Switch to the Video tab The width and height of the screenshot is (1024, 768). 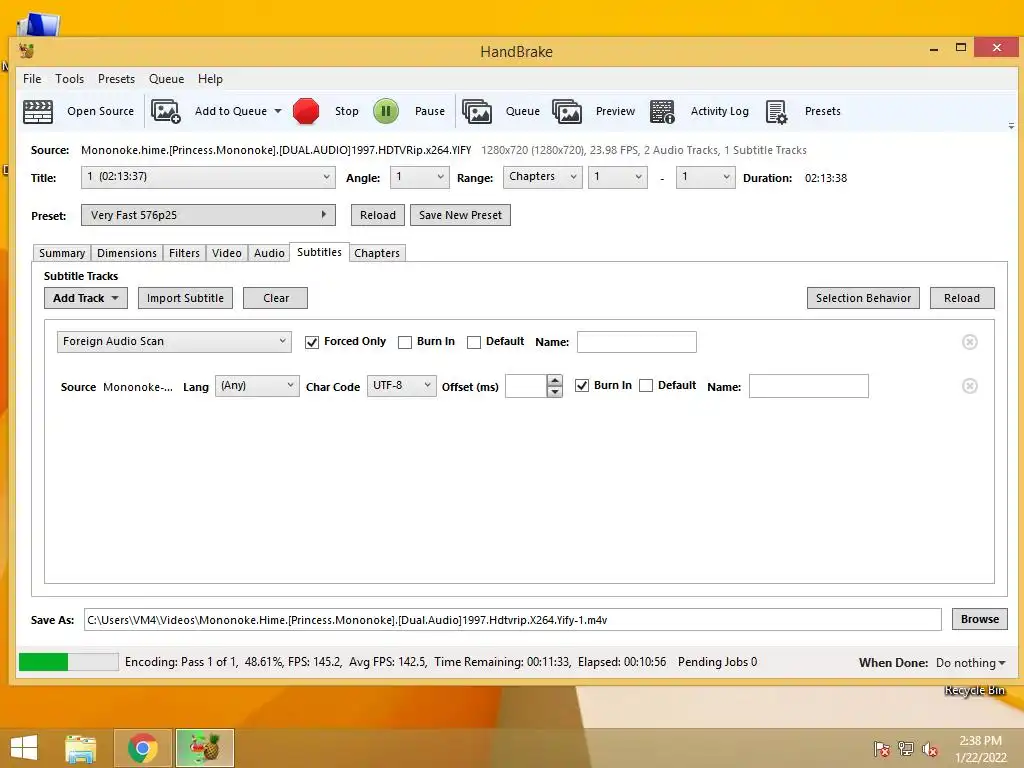point(227,253)
